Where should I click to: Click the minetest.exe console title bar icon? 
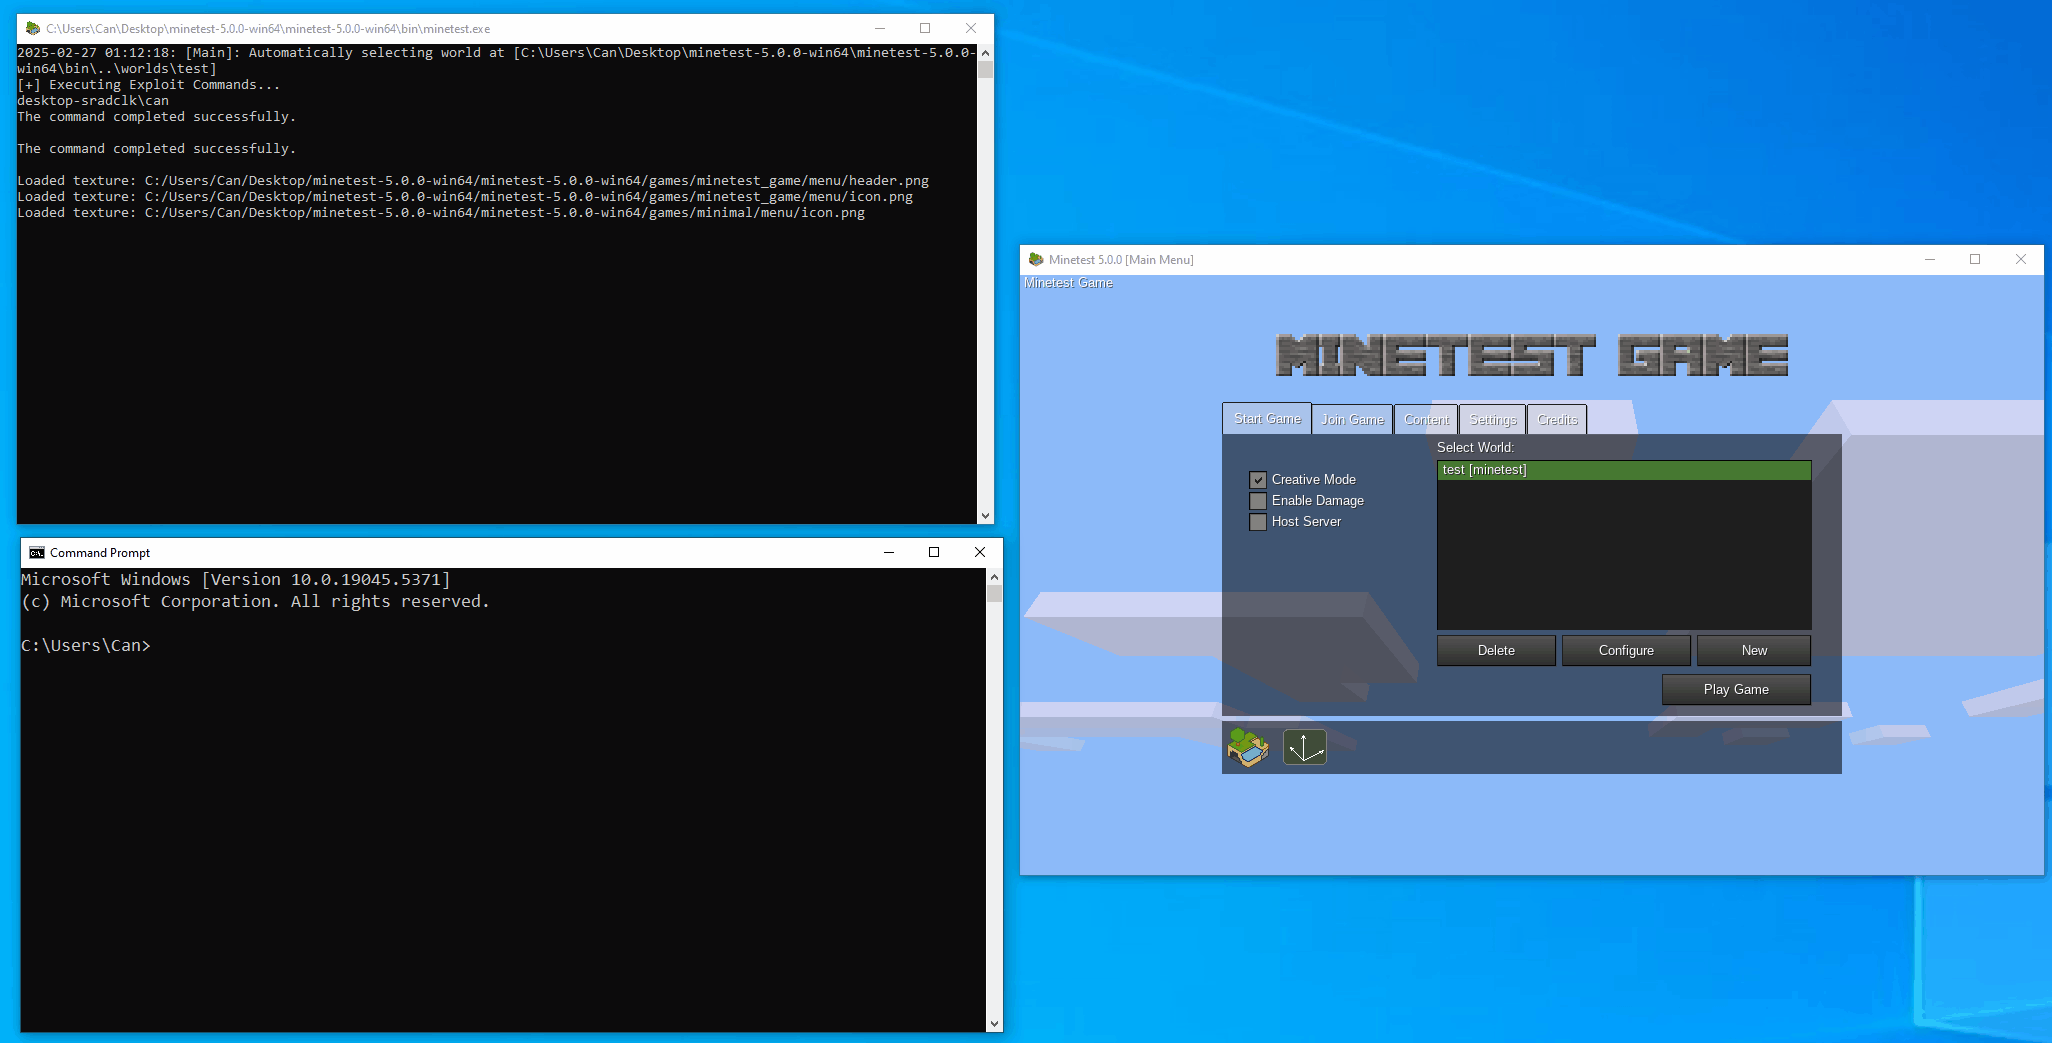coord(33,29)
